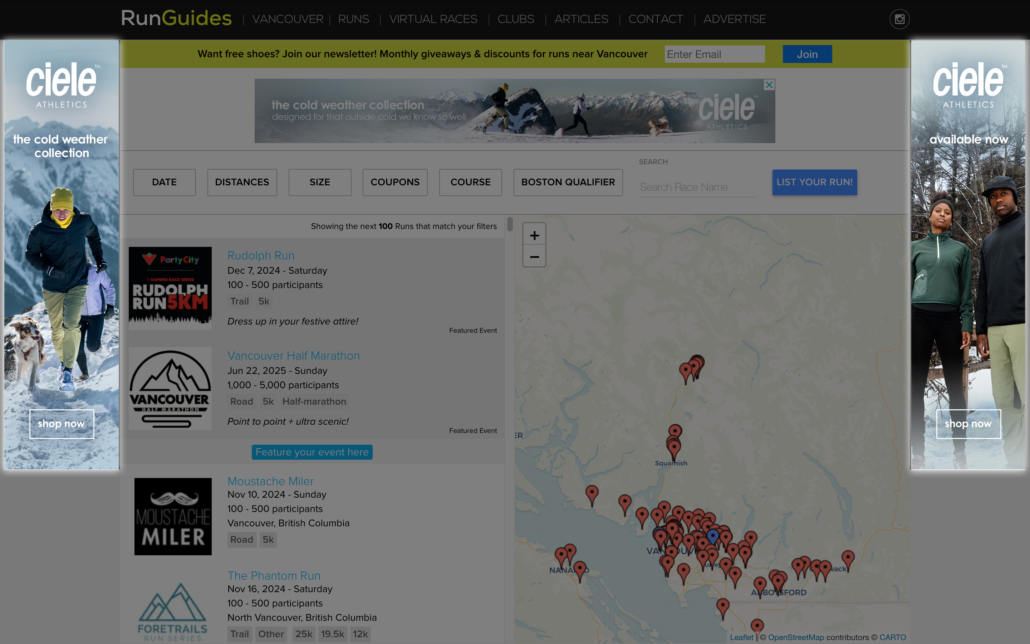Open VIRTUAL RACES in the navigation
Image resolution: width=1030 pixels, height=644 pixels.
click(433, 19)
